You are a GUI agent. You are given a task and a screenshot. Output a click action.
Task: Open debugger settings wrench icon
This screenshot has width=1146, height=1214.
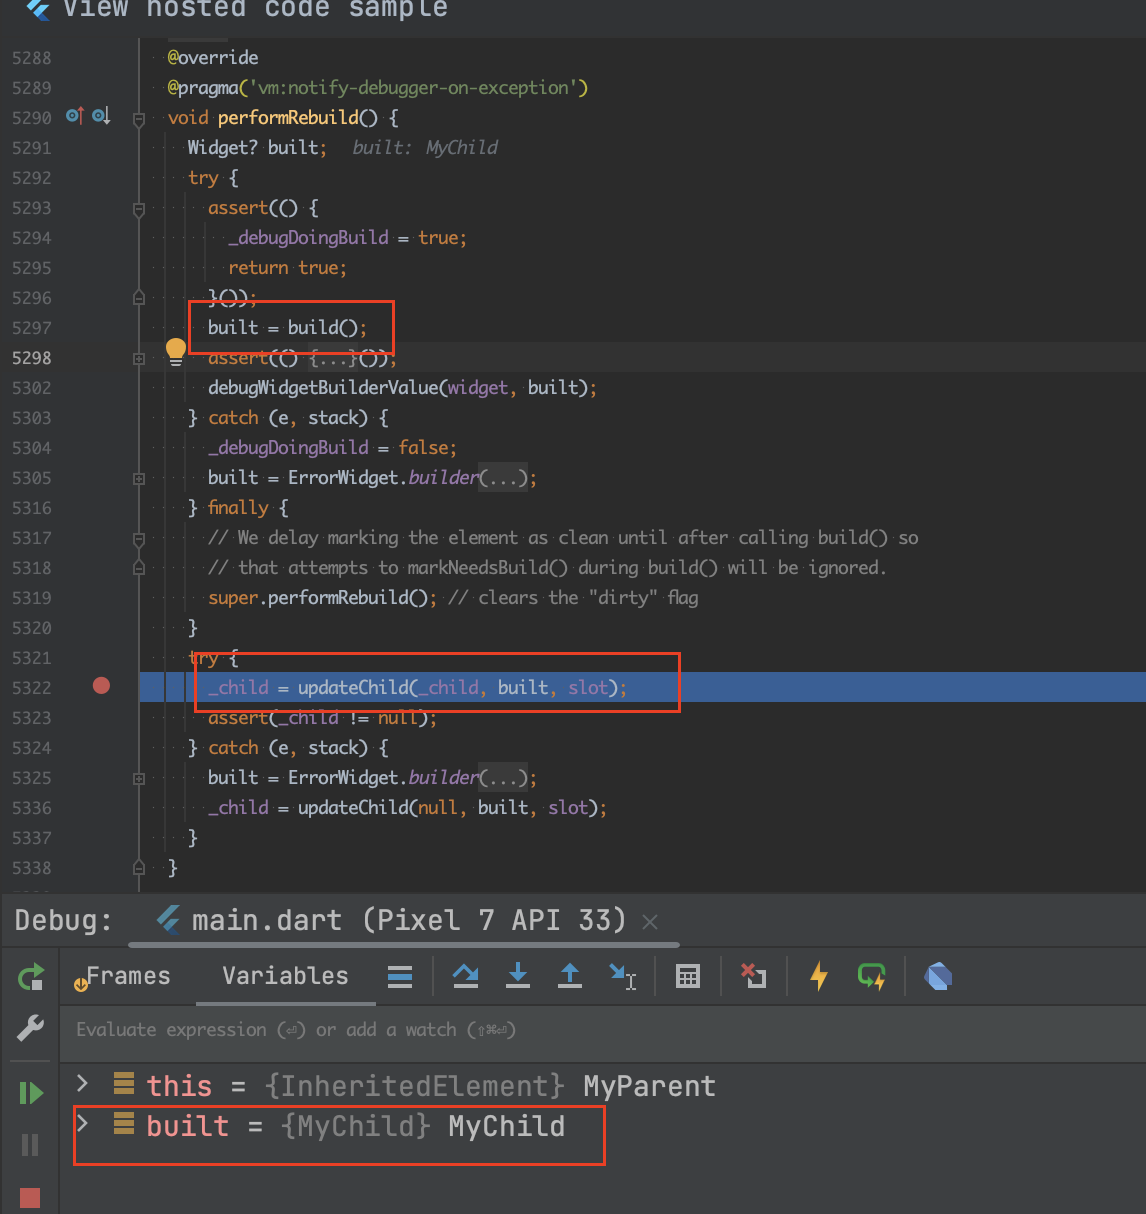31,1028
